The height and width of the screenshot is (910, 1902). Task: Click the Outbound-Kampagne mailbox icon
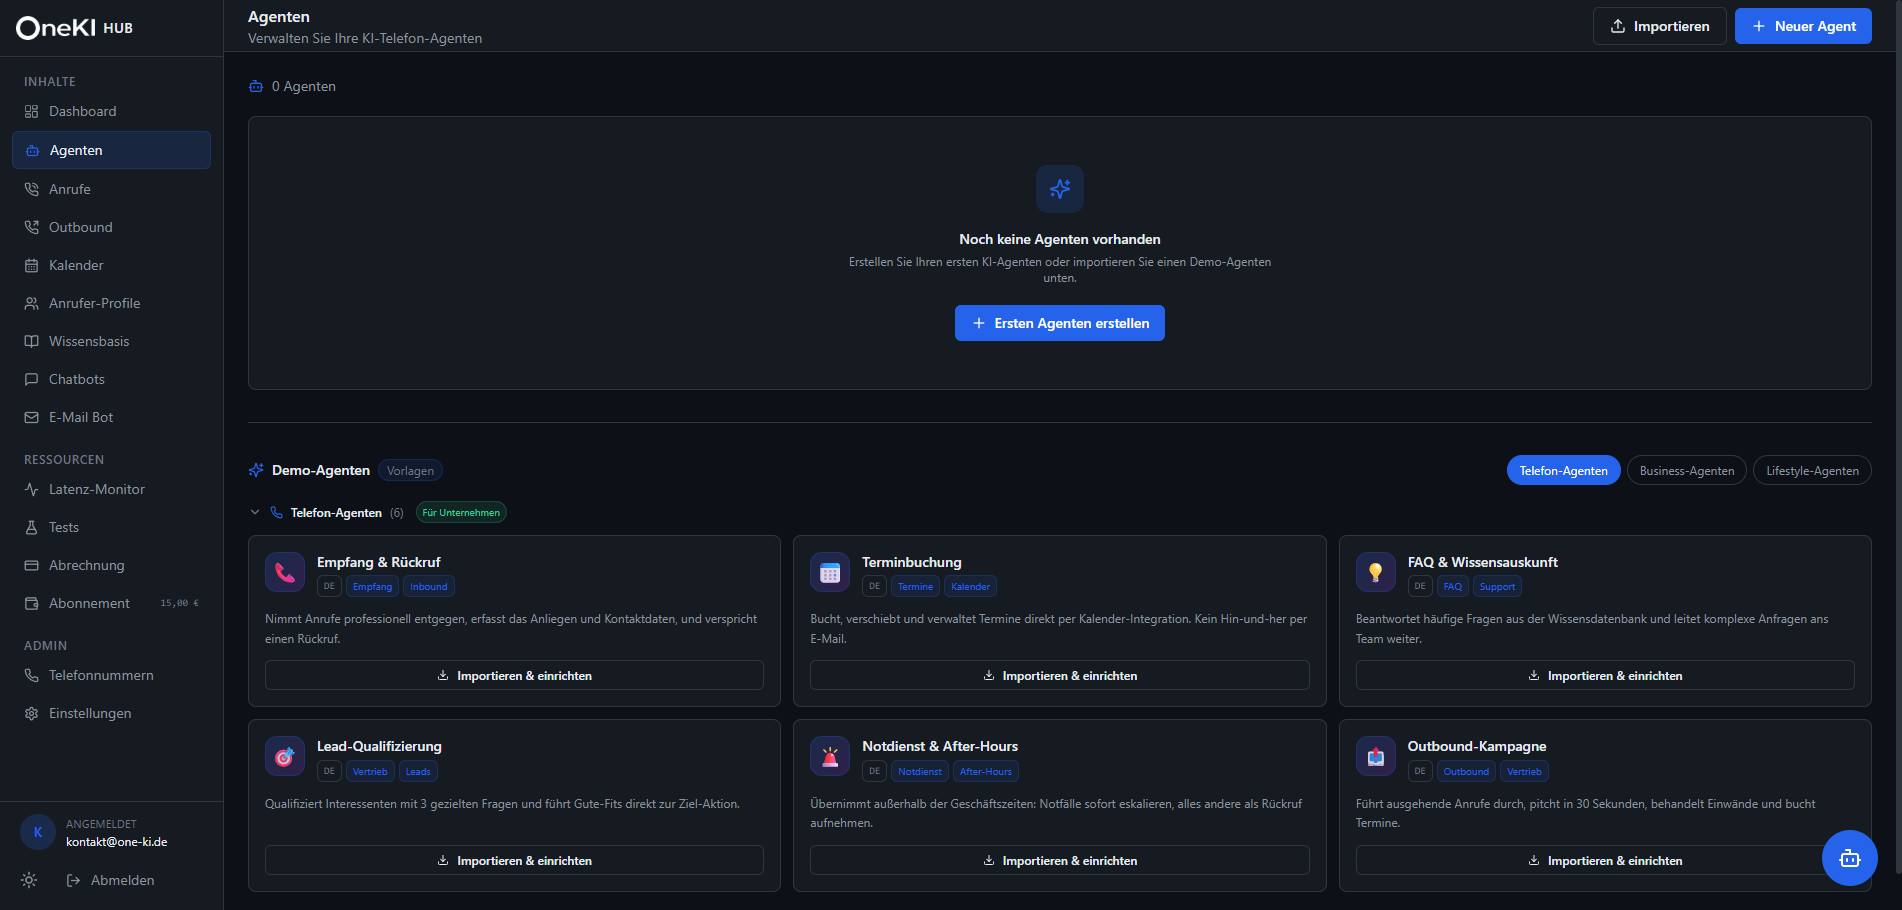[1376, 756]
